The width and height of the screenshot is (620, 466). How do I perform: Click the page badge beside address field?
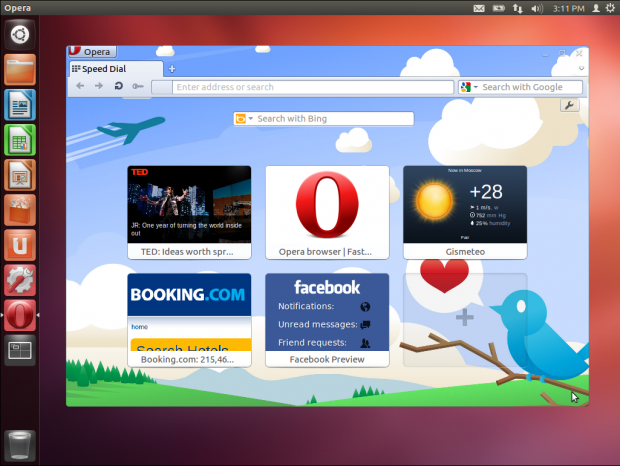[x=162, y=87]
